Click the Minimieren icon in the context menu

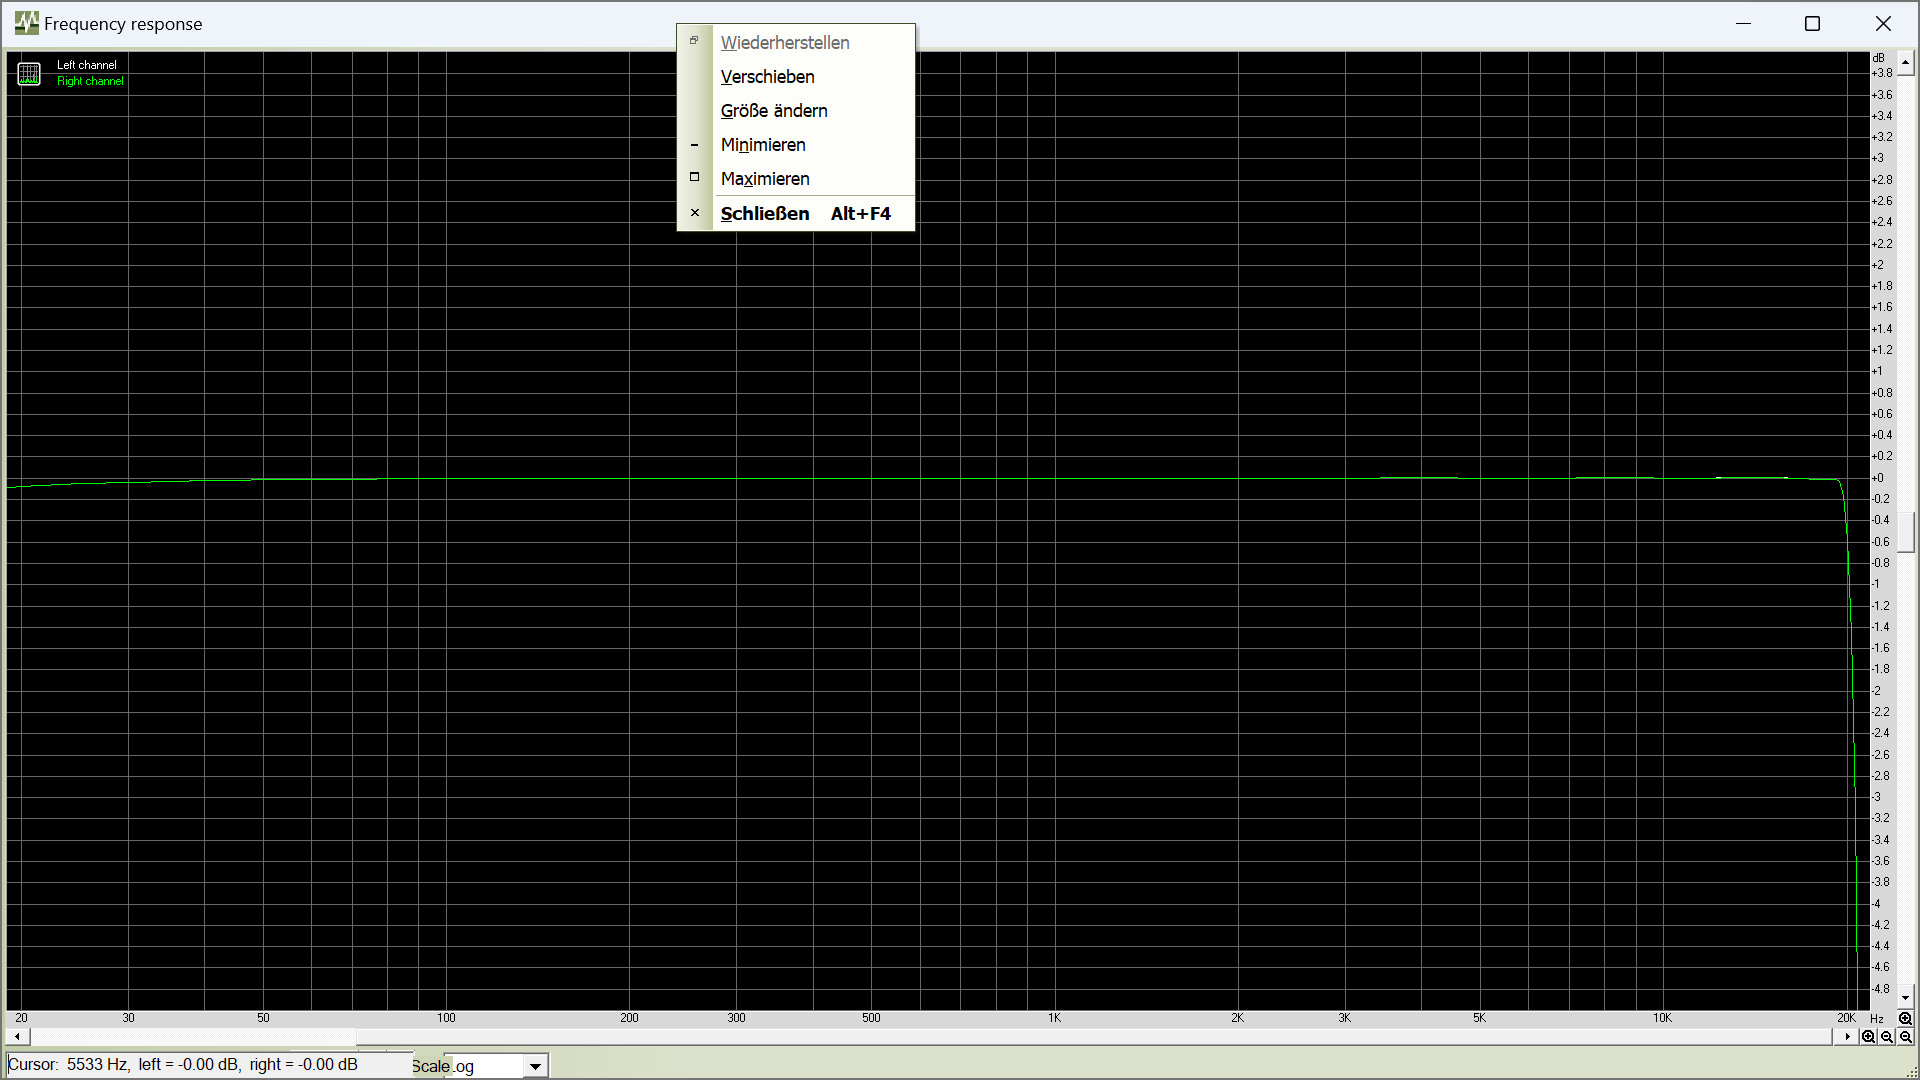point(694,145)
